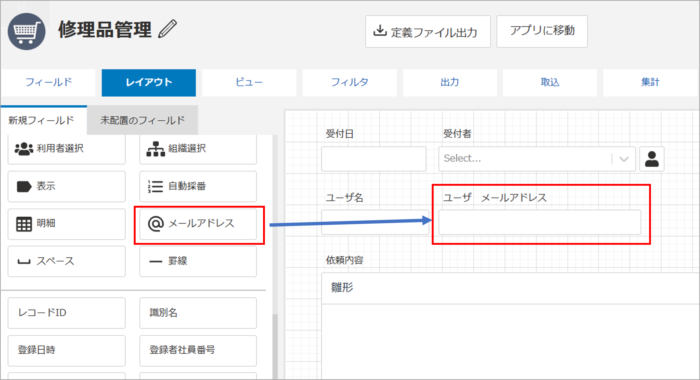Click the 罫線 line icon
Image resolution: width=700 pixels, height=380 pixels.
[x=155, y=261]
